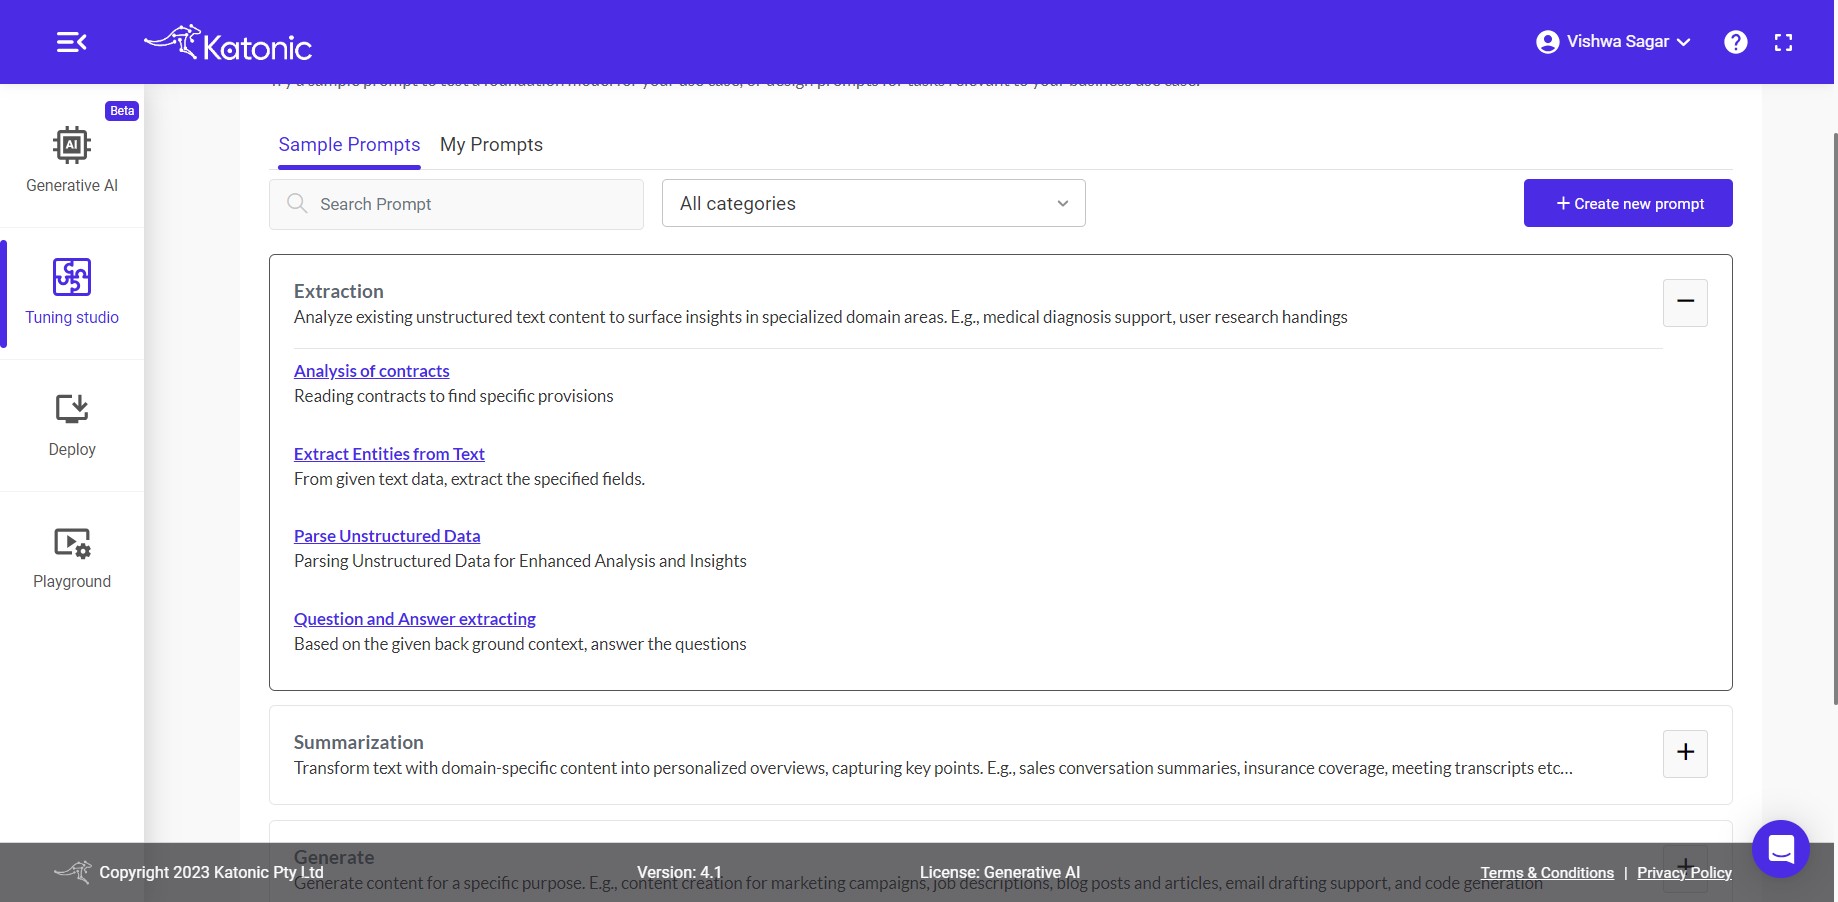The height and width of the screenshot is (902, 1838).
Task: Click the Extraction heading
Action: [339, 291]
